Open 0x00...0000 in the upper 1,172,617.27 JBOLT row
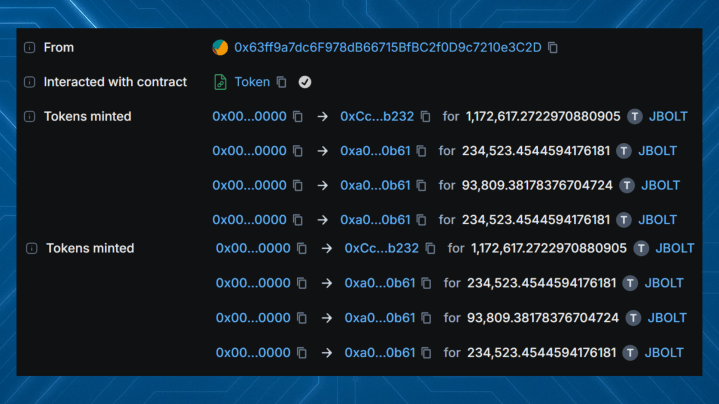 [x=249, y=116]
